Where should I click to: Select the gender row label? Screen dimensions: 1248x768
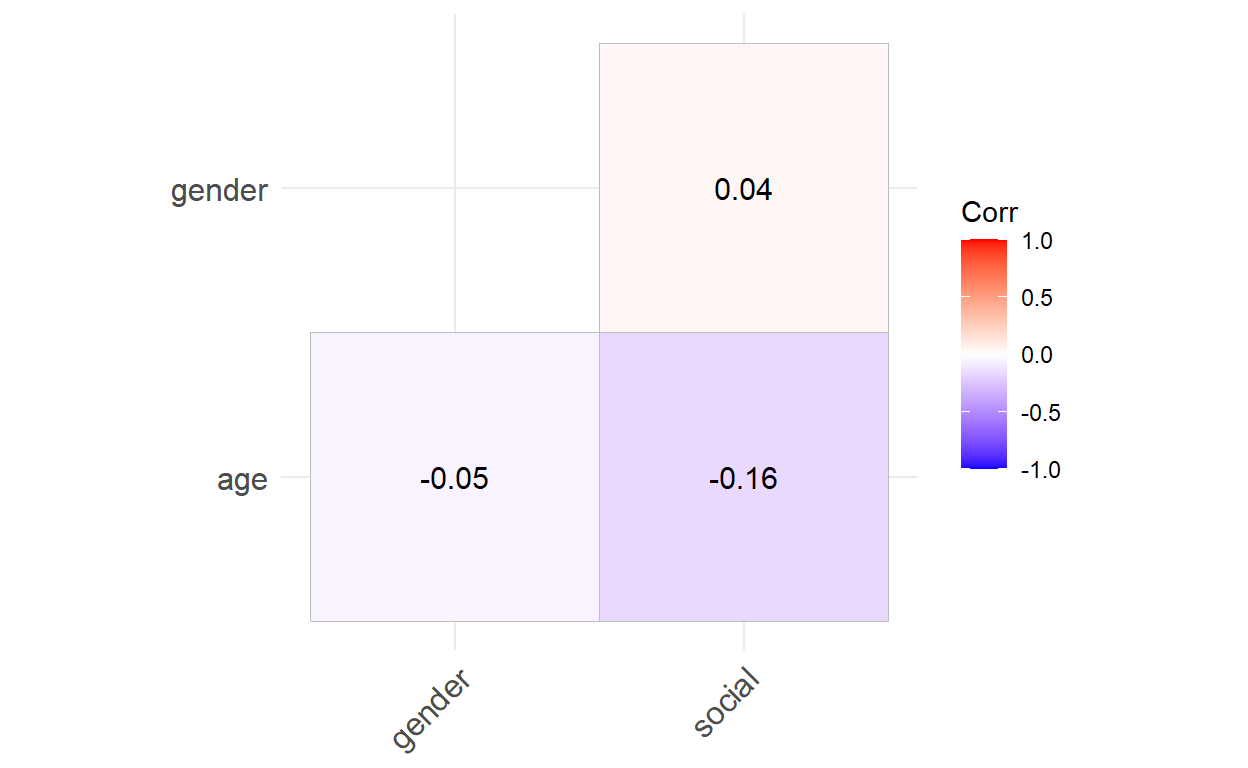coord(219,190)
